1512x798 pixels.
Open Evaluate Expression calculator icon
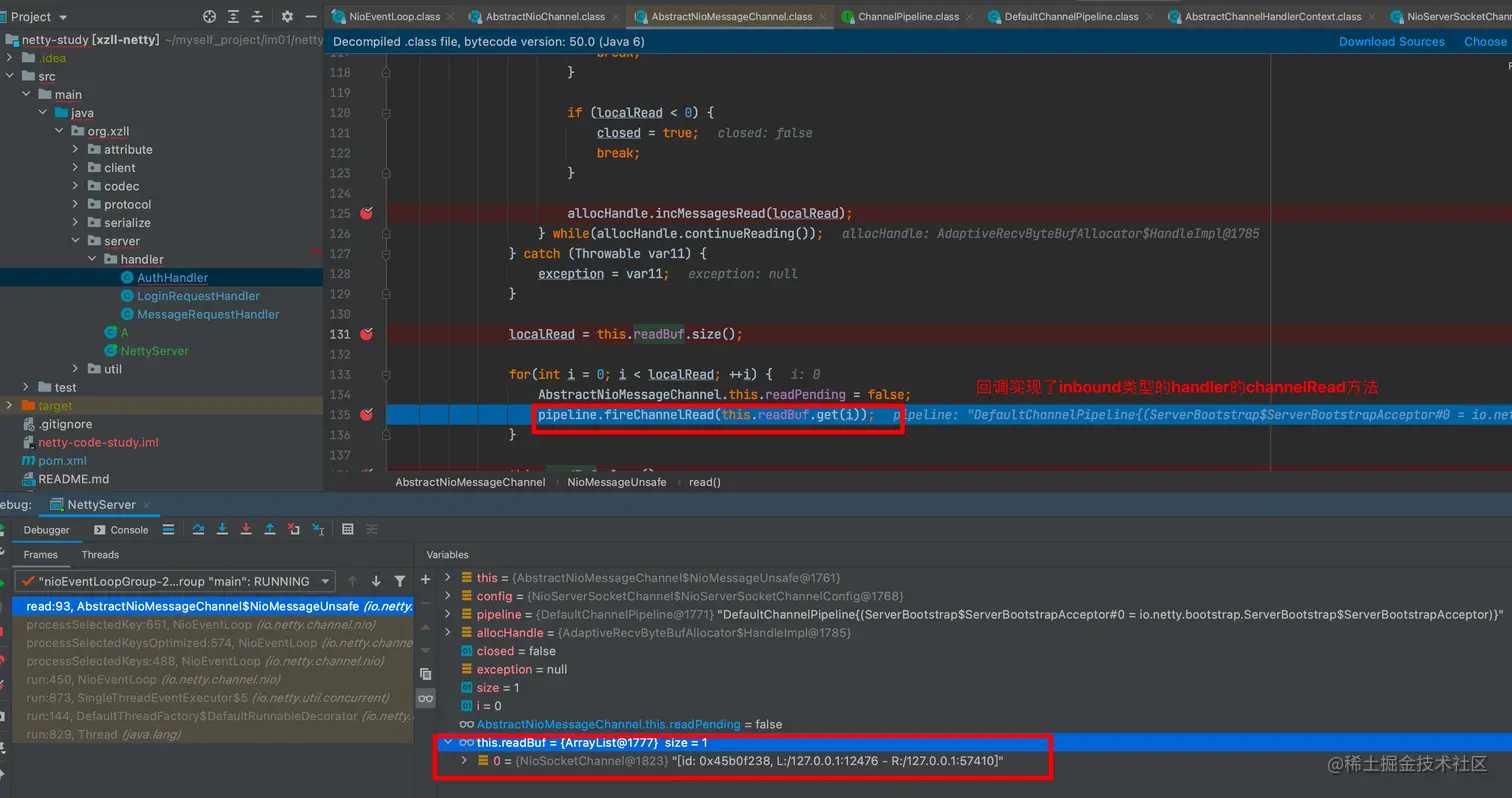pyautogui.click(x=348, y=529)
